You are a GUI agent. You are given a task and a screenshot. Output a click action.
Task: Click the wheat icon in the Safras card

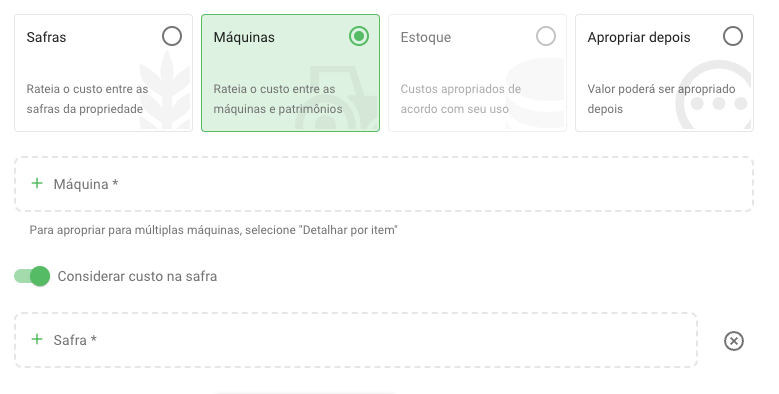165,90
